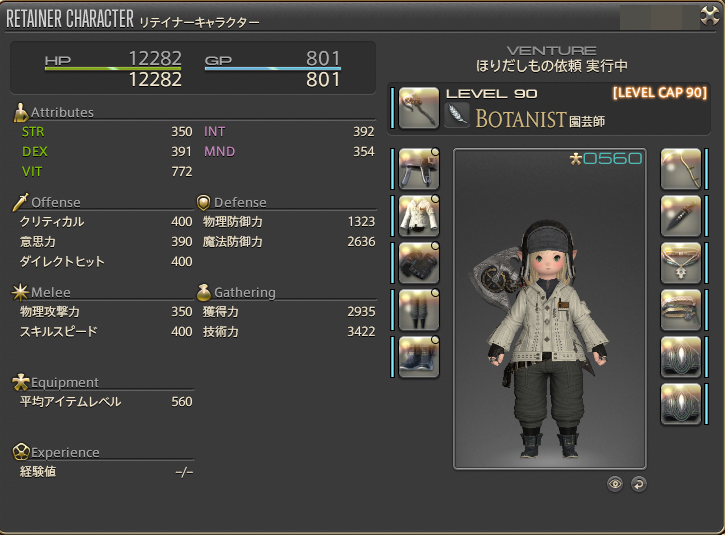The height and width of the screenshot is (535, 725).
Task: Toggle gear display with the eye icon
Action: 614,484
